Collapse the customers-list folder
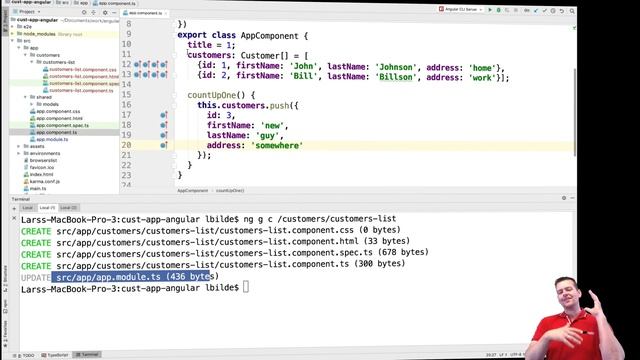 coord(32,62)
